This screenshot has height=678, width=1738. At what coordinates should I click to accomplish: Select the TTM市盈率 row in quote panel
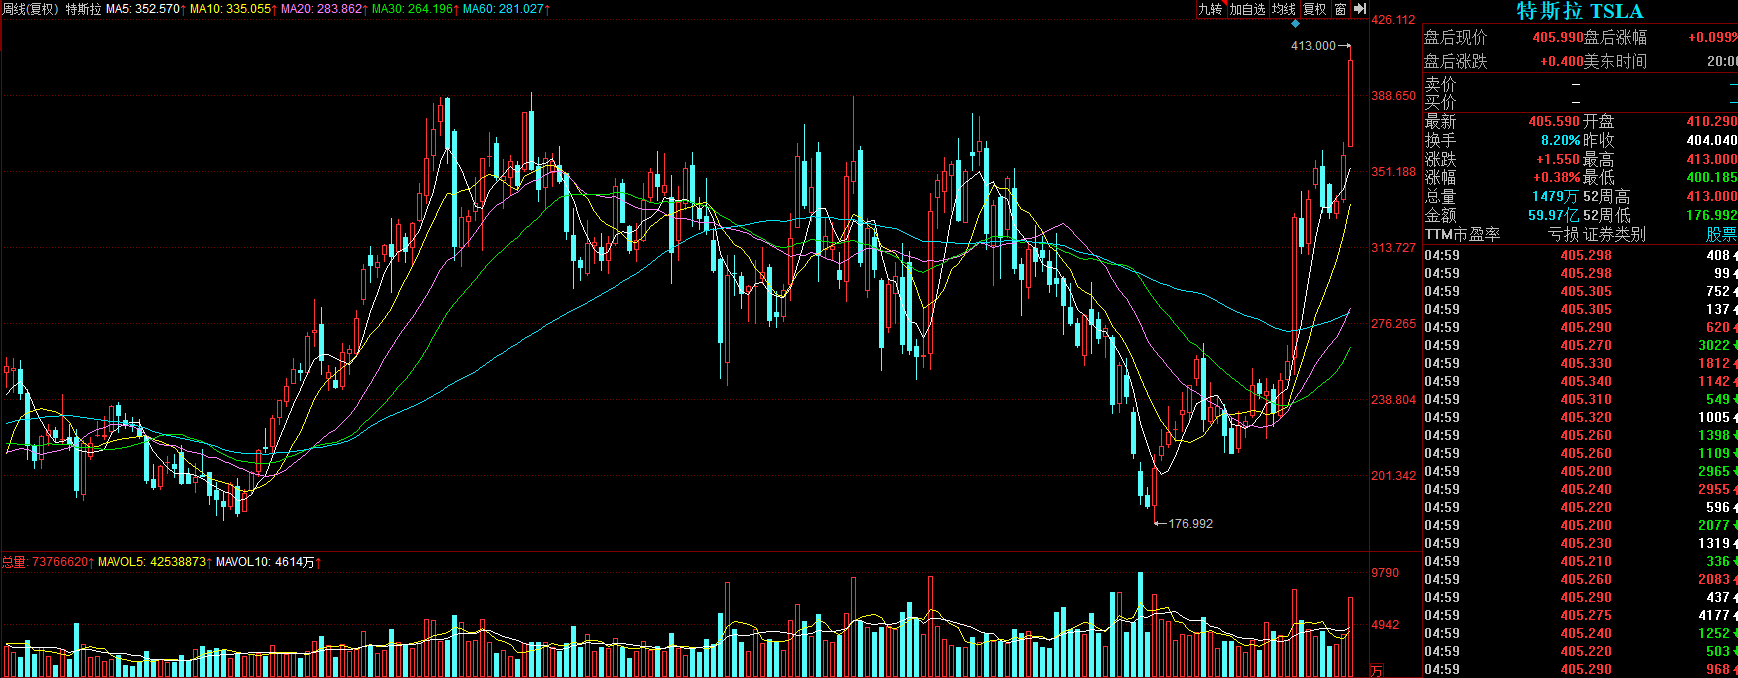tap(1462, 234)
